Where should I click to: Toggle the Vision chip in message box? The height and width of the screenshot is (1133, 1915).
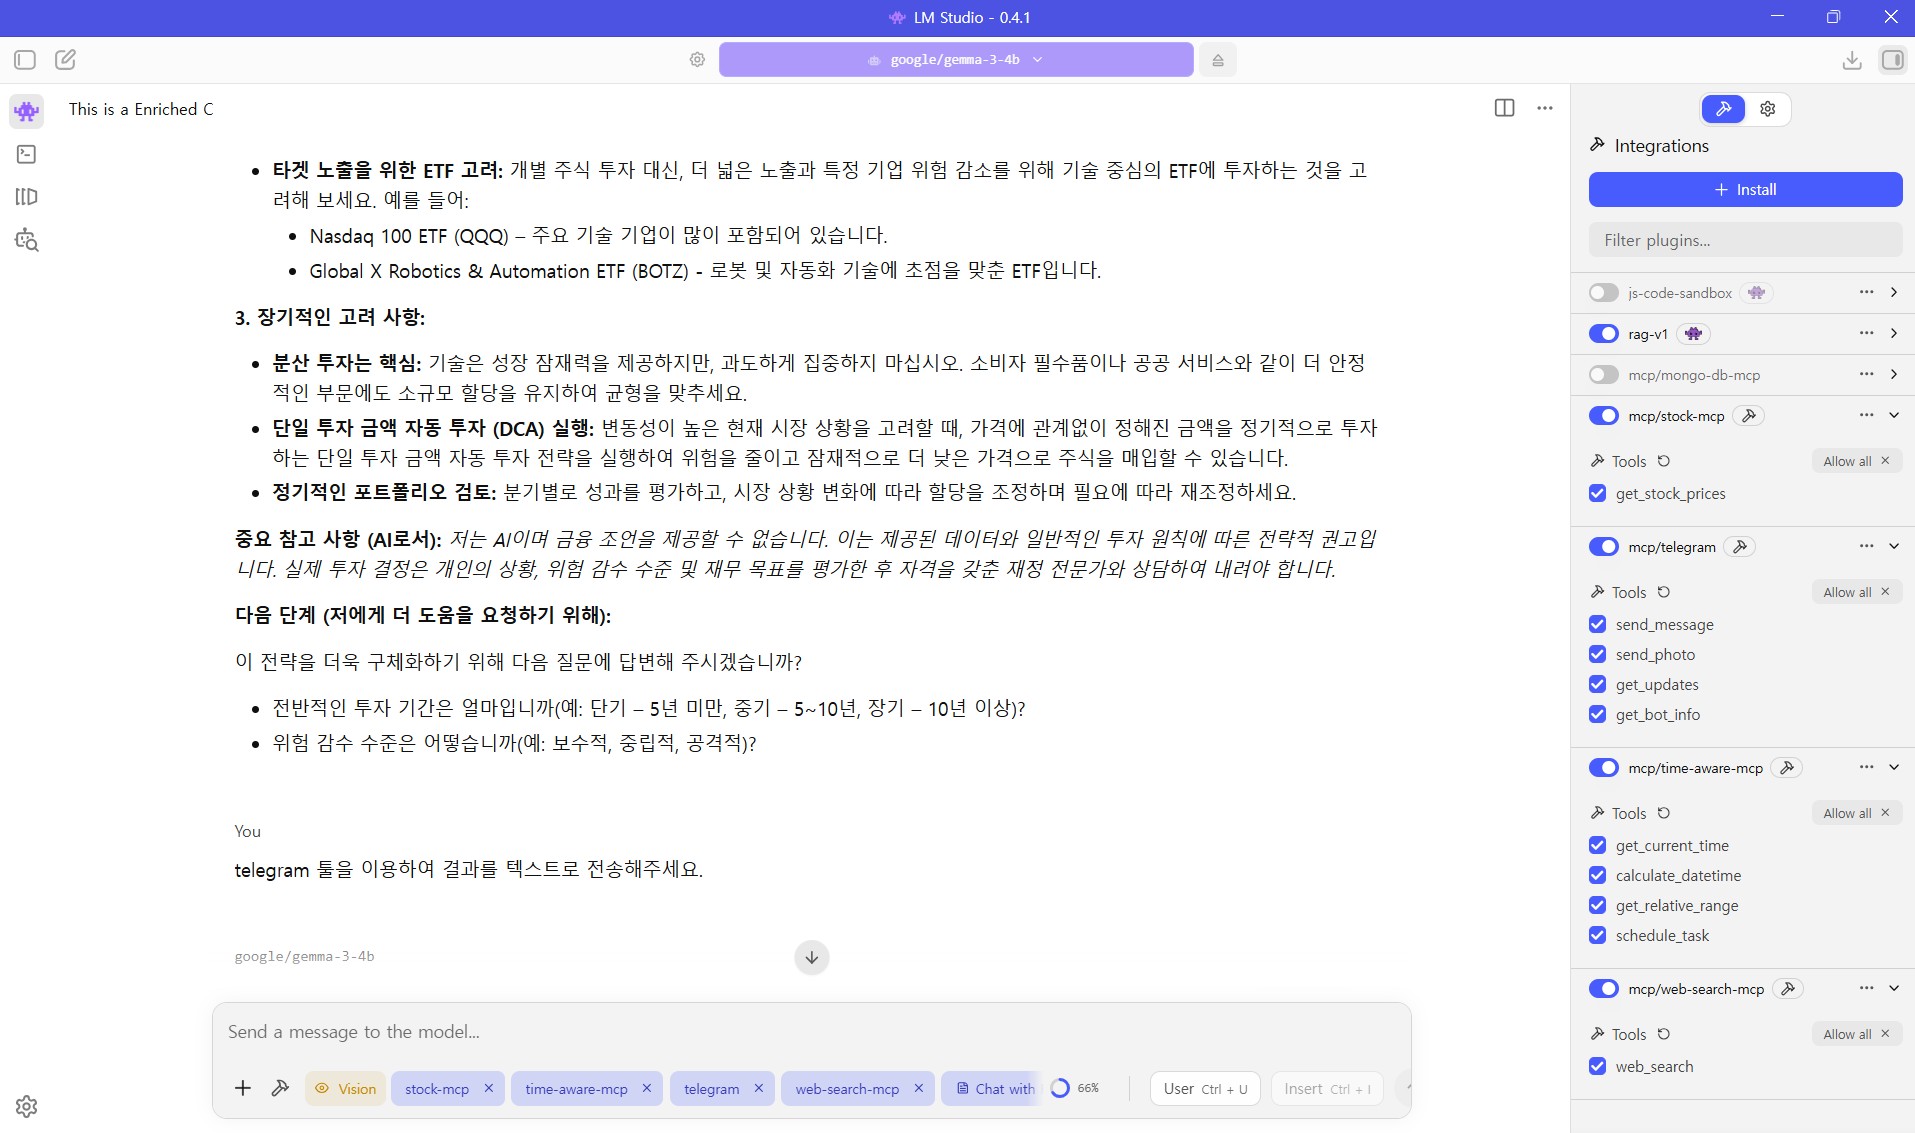(x=346, y=1088)
